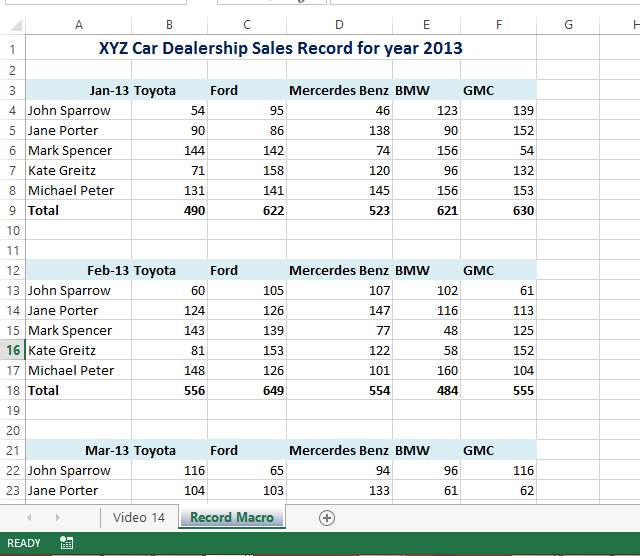The image size is (640, 556).
Task: Click Ford total 622 cell
Action: [247, 210]
